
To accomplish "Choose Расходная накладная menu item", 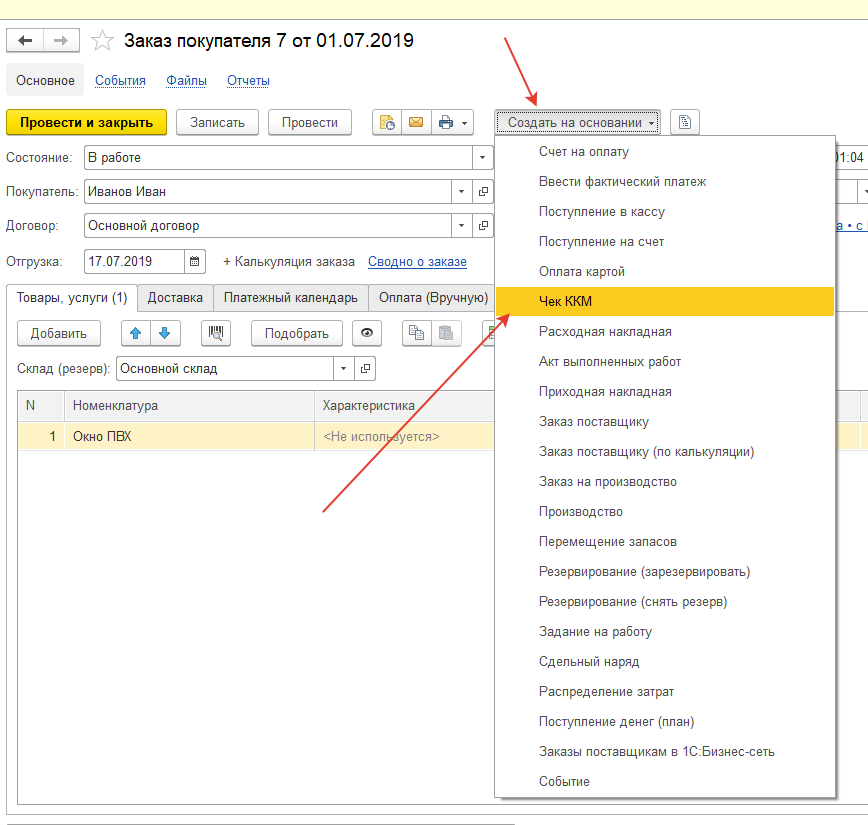I will coord(604,331).
